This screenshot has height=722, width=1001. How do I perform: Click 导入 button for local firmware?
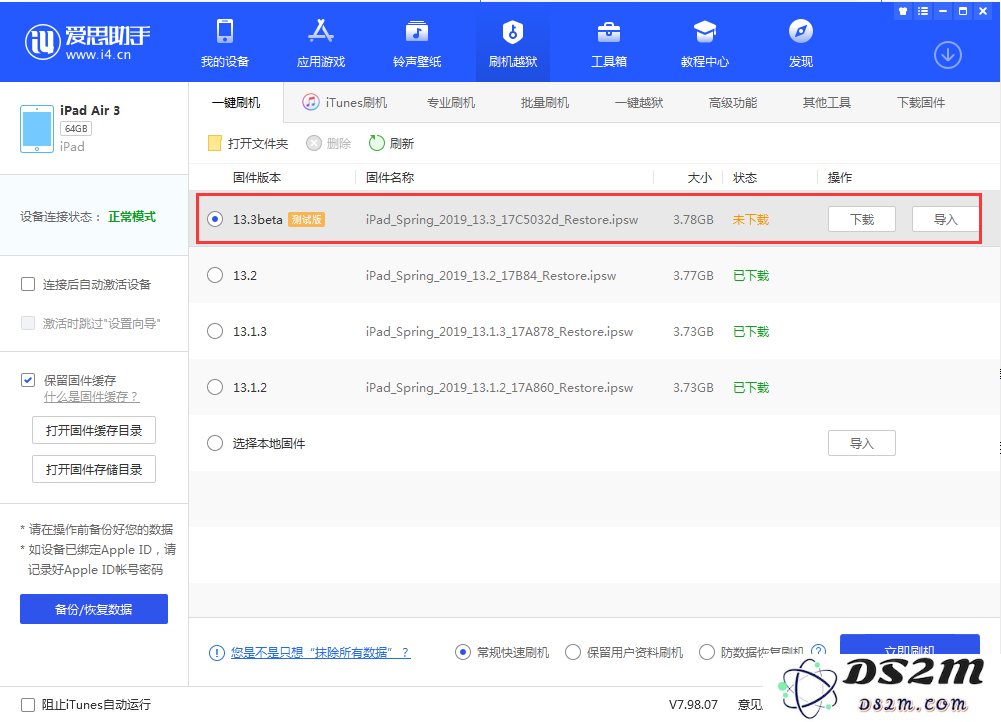pyautogui.click(x=862, y=443)
